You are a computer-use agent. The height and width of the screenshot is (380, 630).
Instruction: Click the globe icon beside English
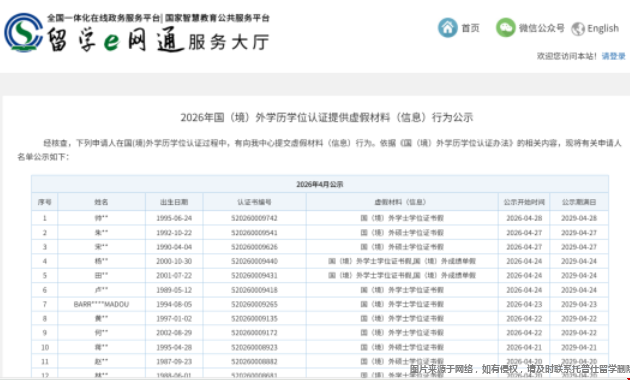point(578,29)
